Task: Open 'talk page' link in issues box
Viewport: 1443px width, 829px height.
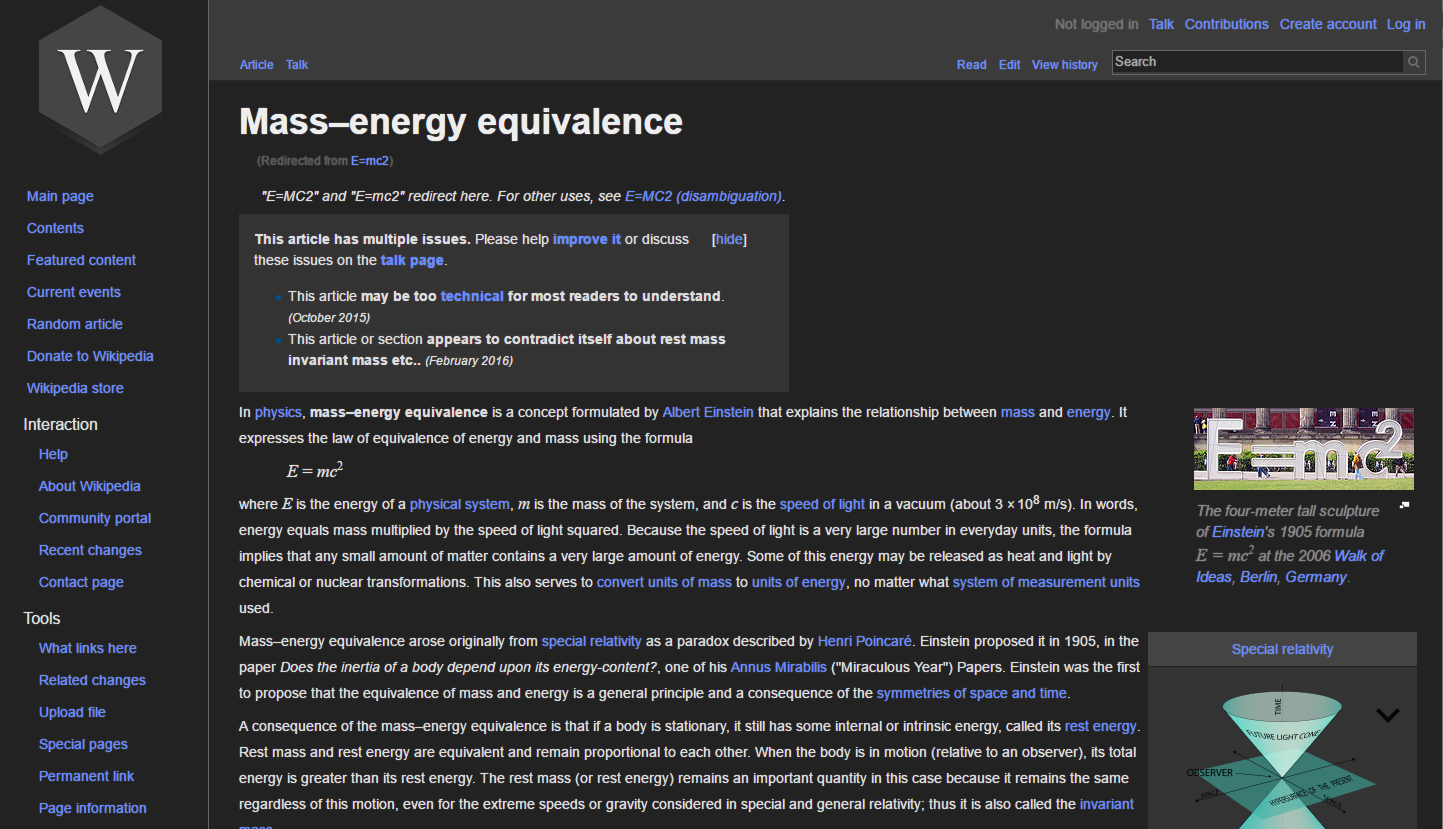Action: click(411, 260)
